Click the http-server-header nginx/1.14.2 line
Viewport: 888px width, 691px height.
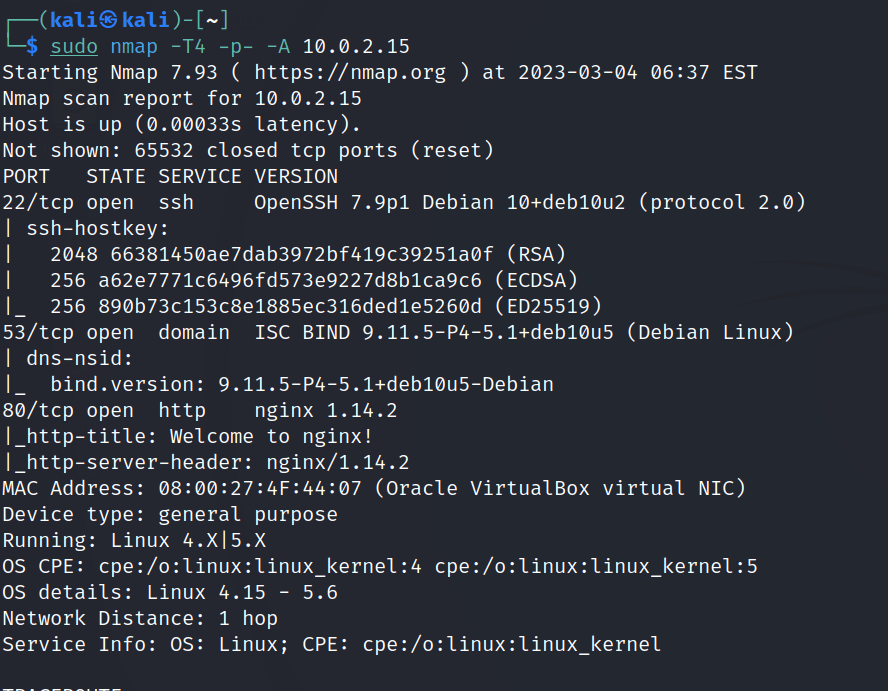coord(206,462)
